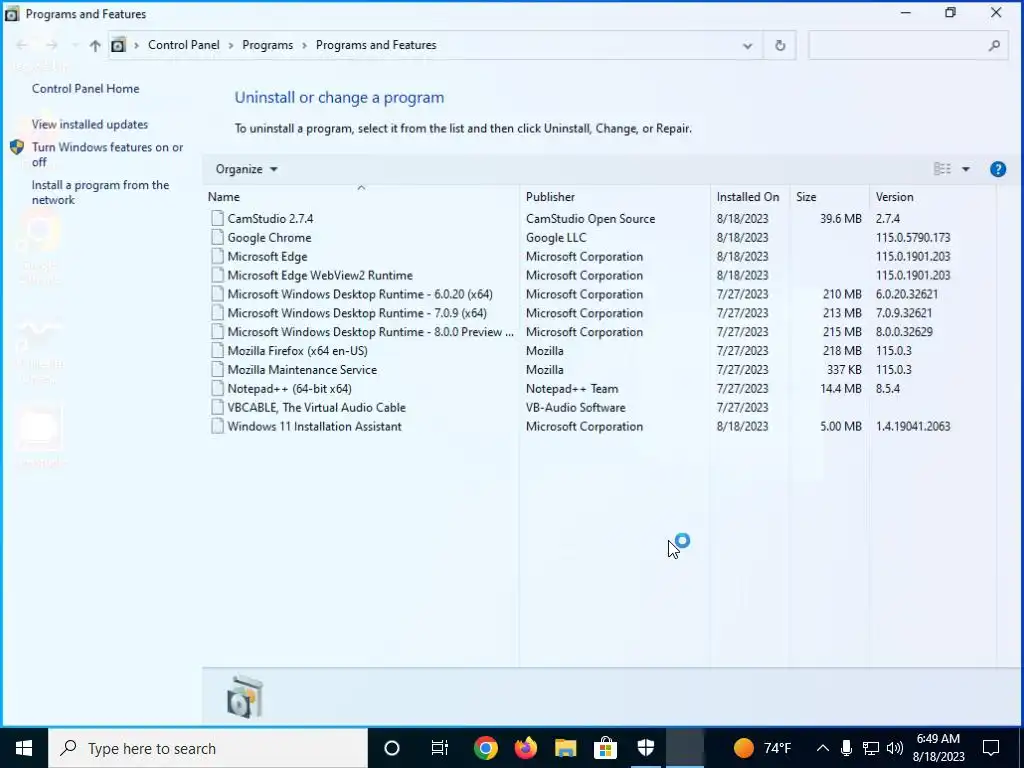The image size is (1024, 768).
Task: Expand breadcrumb chevron after Control Panel
Action: pyautogui.click(x=231, y=46)
